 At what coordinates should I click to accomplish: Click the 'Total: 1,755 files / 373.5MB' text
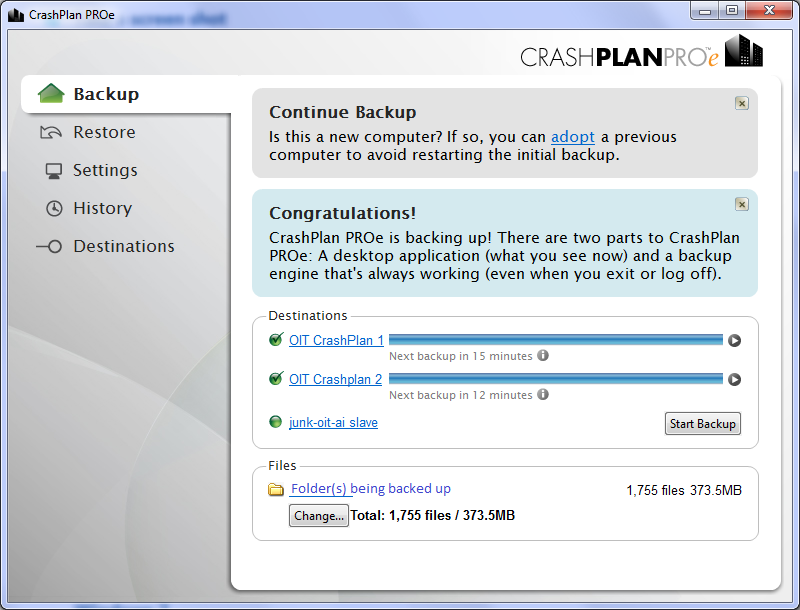433,516
